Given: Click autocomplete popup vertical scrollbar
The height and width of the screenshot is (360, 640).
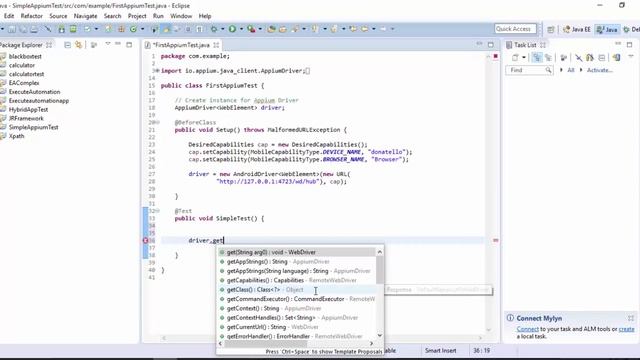Looking at the screenshot, I should (380, 294).
